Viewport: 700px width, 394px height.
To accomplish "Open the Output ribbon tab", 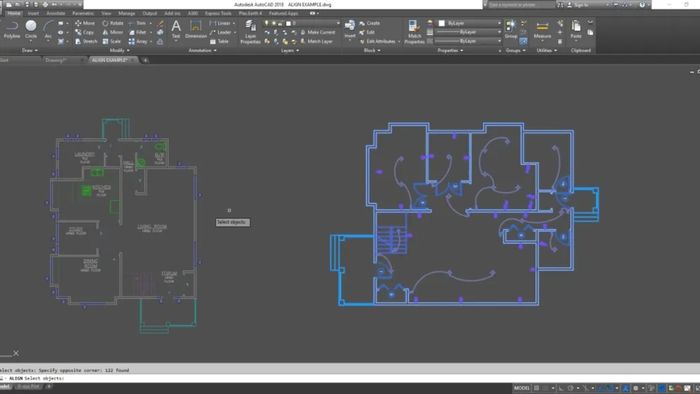I will click(x=150, y=13).
